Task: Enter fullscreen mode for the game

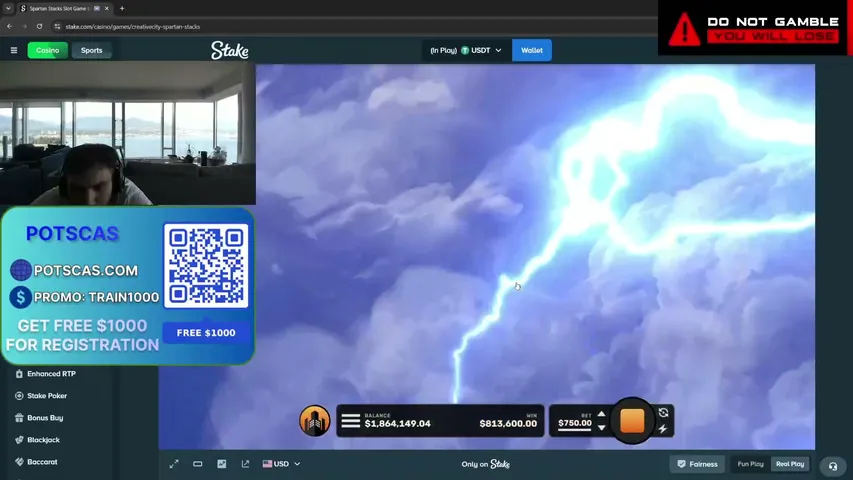Action: coord(174,464)
